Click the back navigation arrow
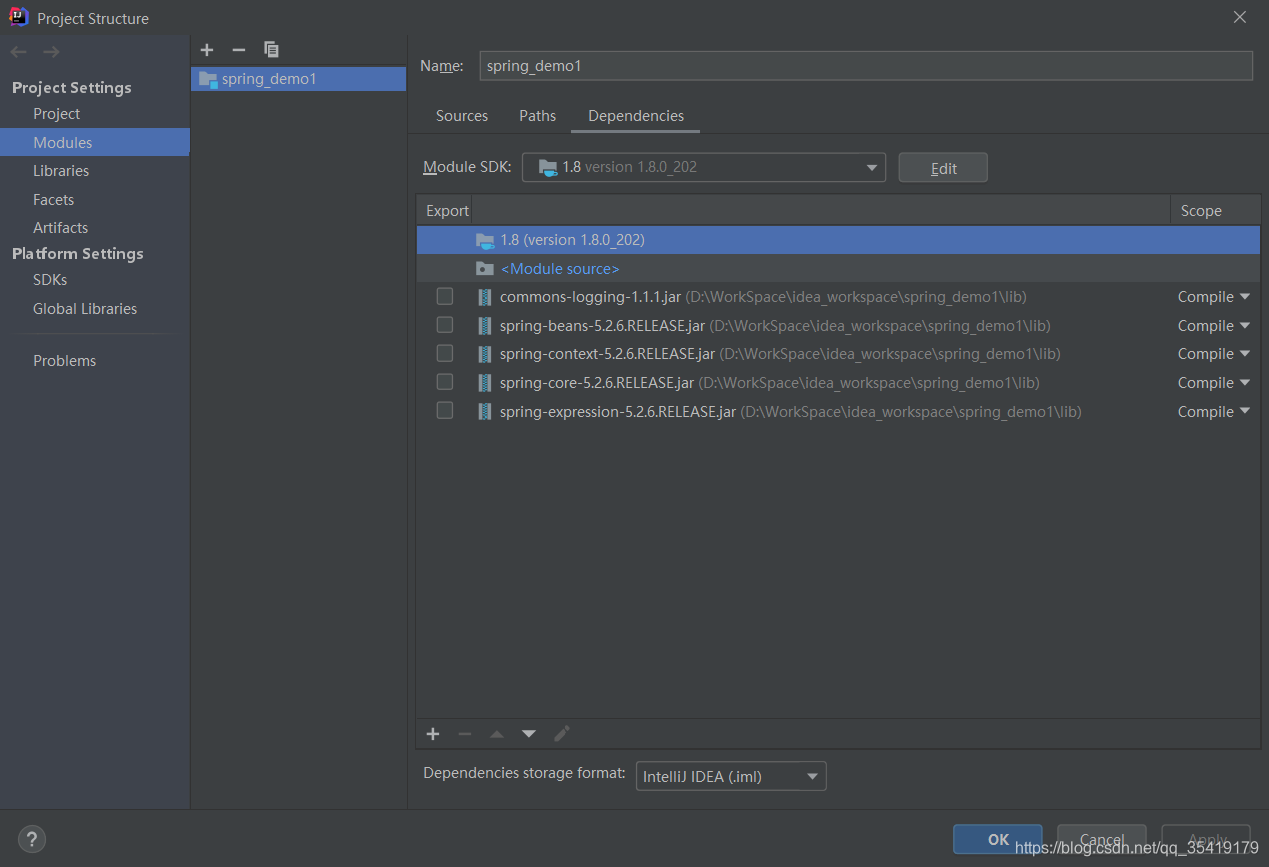The image size is (1269, 867). (x=19, y=52)
